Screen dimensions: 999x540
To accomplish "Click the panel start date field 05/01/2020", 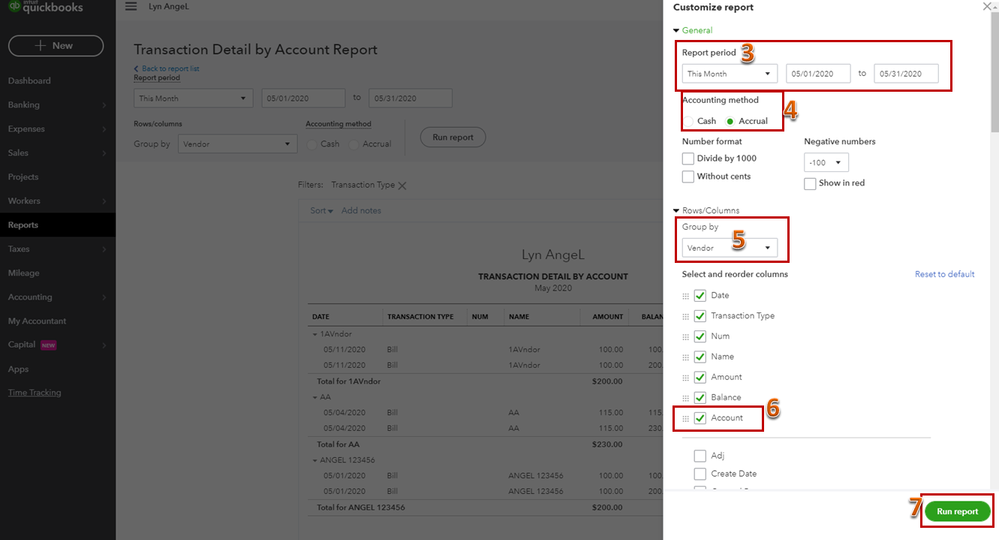I will [x=818, y=74].
